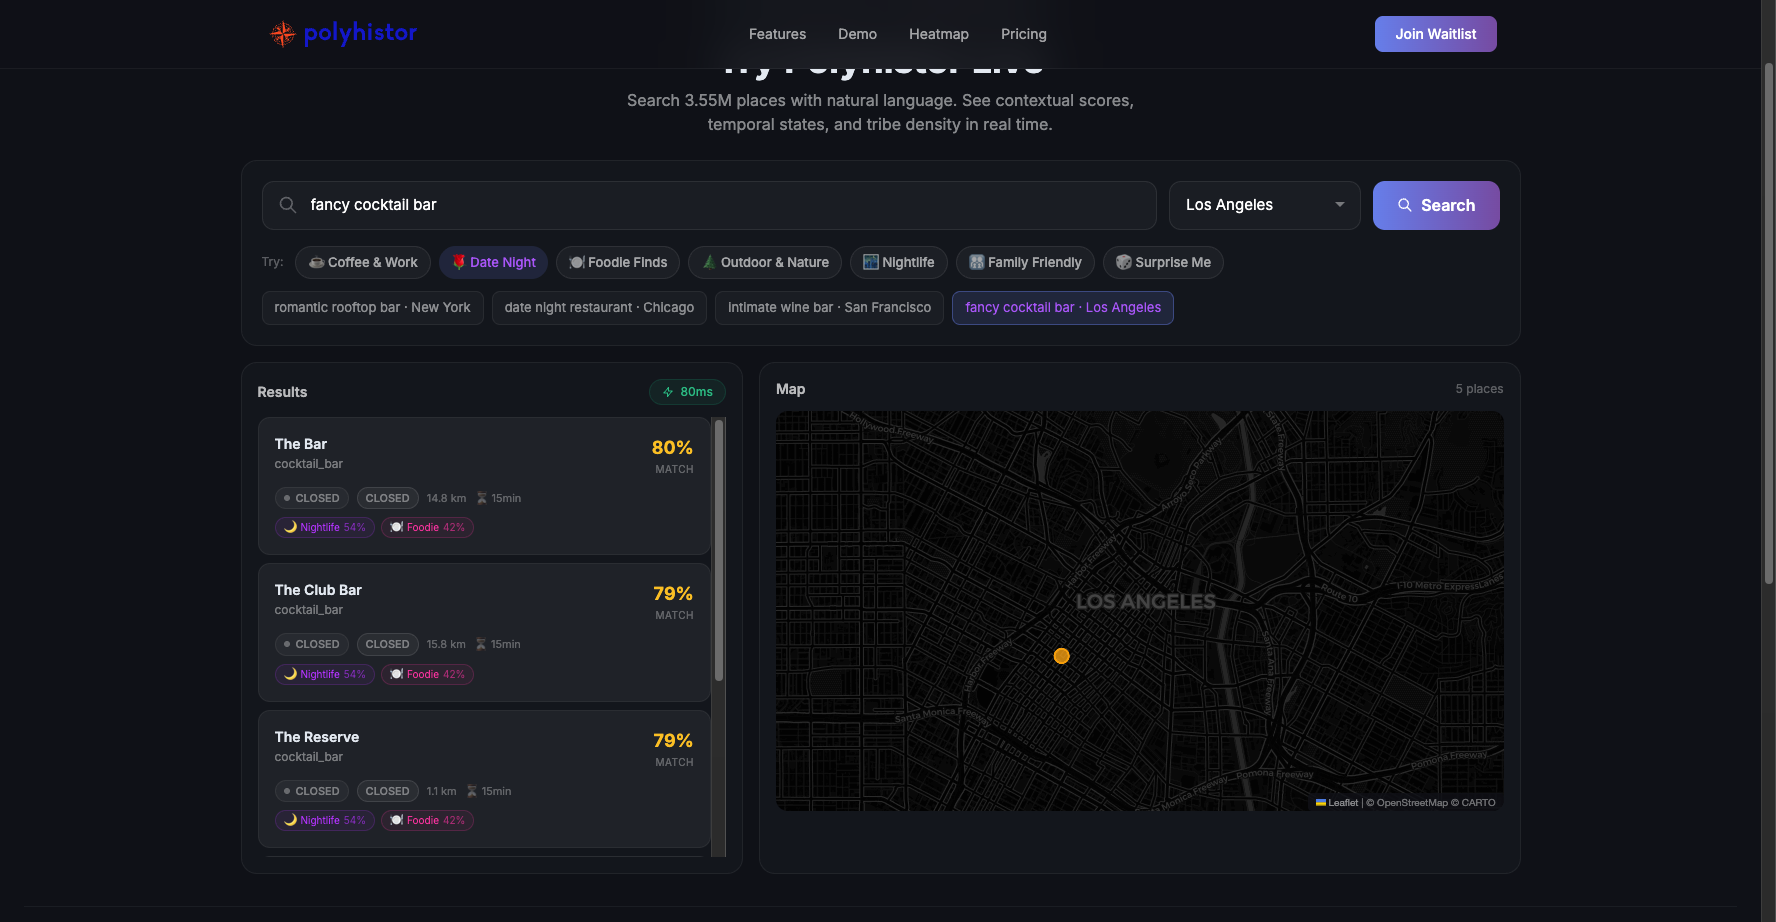
Task: Click the Join Waitlist button
Action: (x=1436, y=34)
